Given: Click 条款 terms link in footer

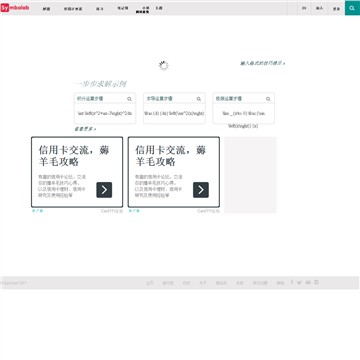Looking at the screenshot, I should (x=240, y=283).
